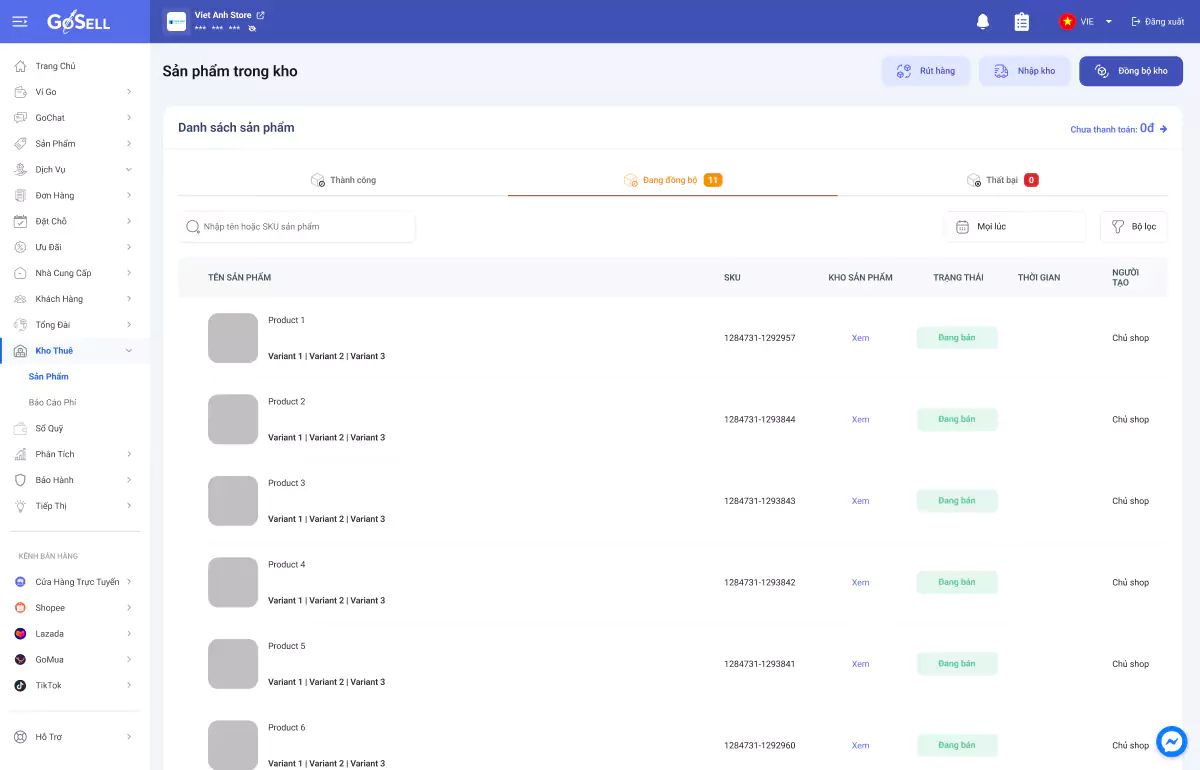This screenshot has width=1200, height=770.
Task: Click Xem link for Product 1
Action: pyautogui.click(x=860, y=338)
